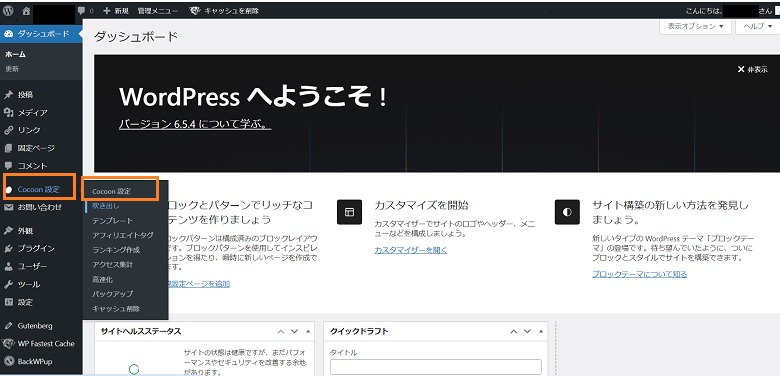Choose Cocoon 設定 in the flyout submenu

112,191
